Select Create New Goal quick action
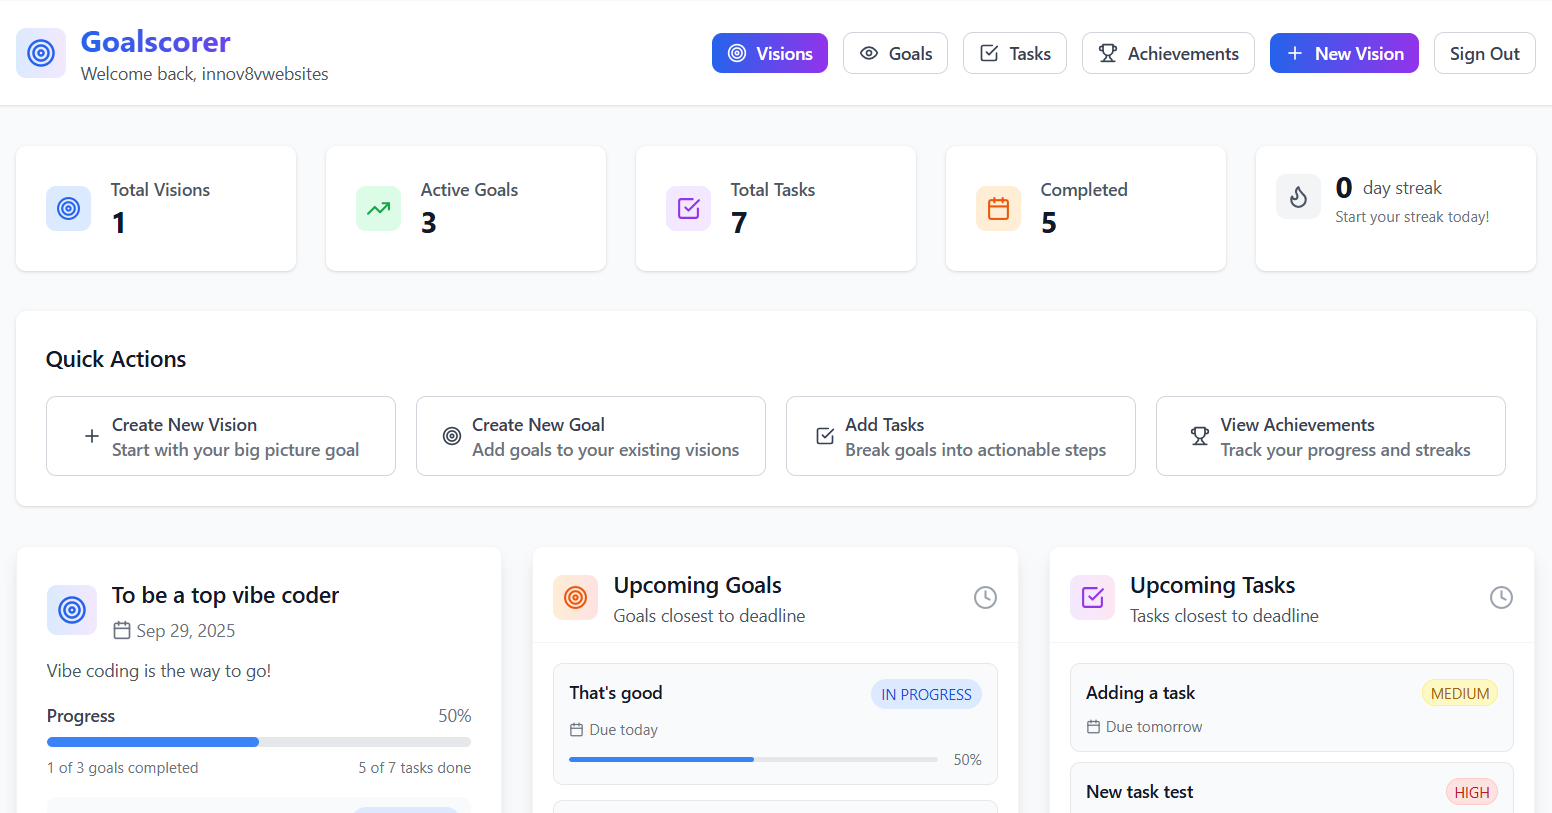The width and height of the screenshot is (1552, 813). (591, 436)
